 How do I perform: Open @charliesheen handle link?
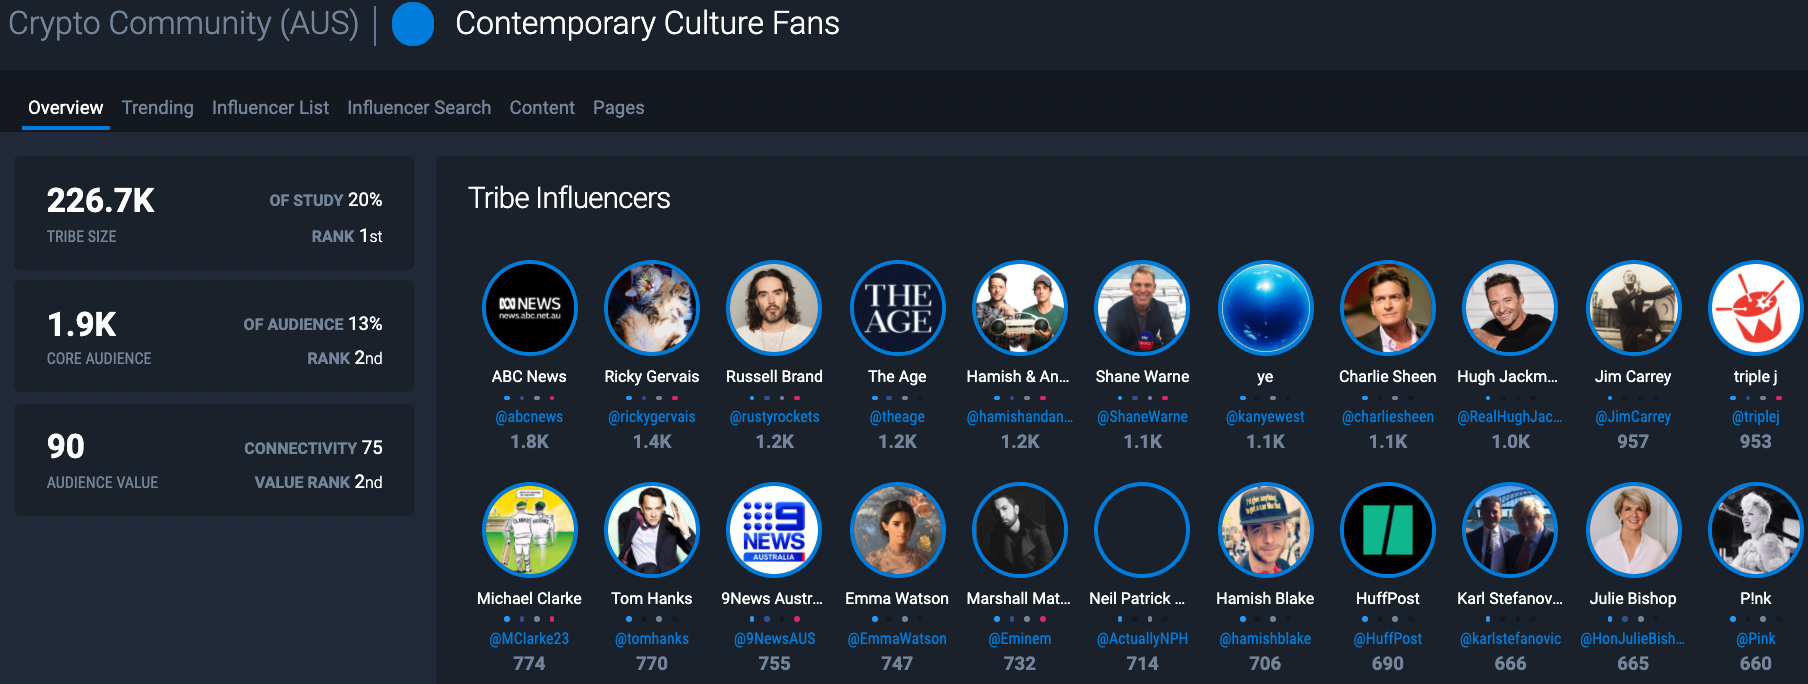point(1388,417)
